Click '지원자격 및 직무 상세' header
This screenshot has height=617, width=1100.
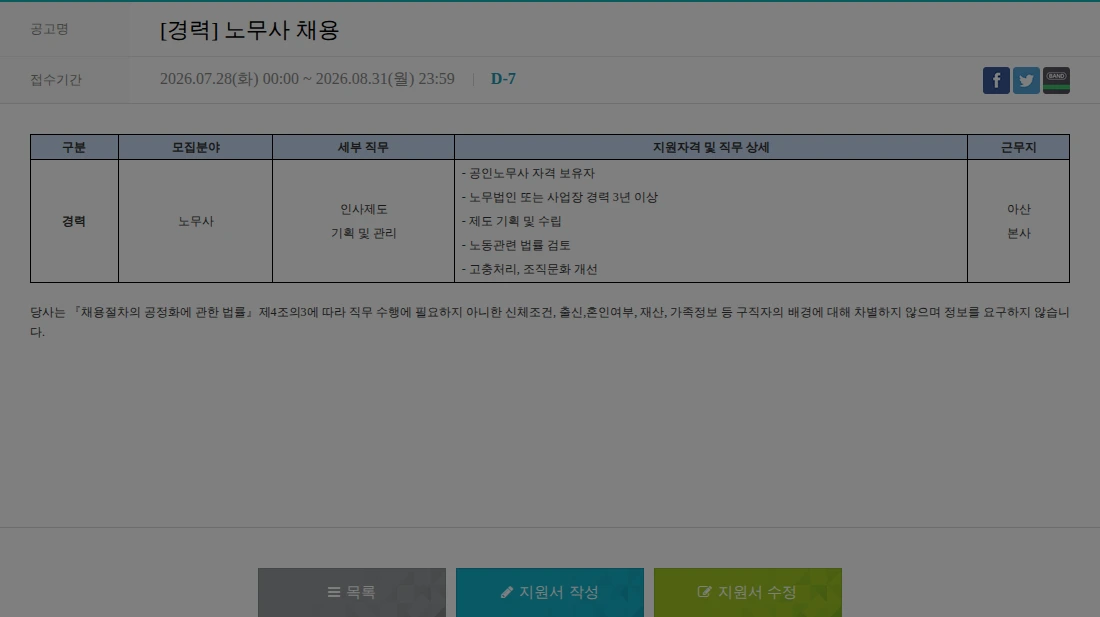(x=711, y=147)
